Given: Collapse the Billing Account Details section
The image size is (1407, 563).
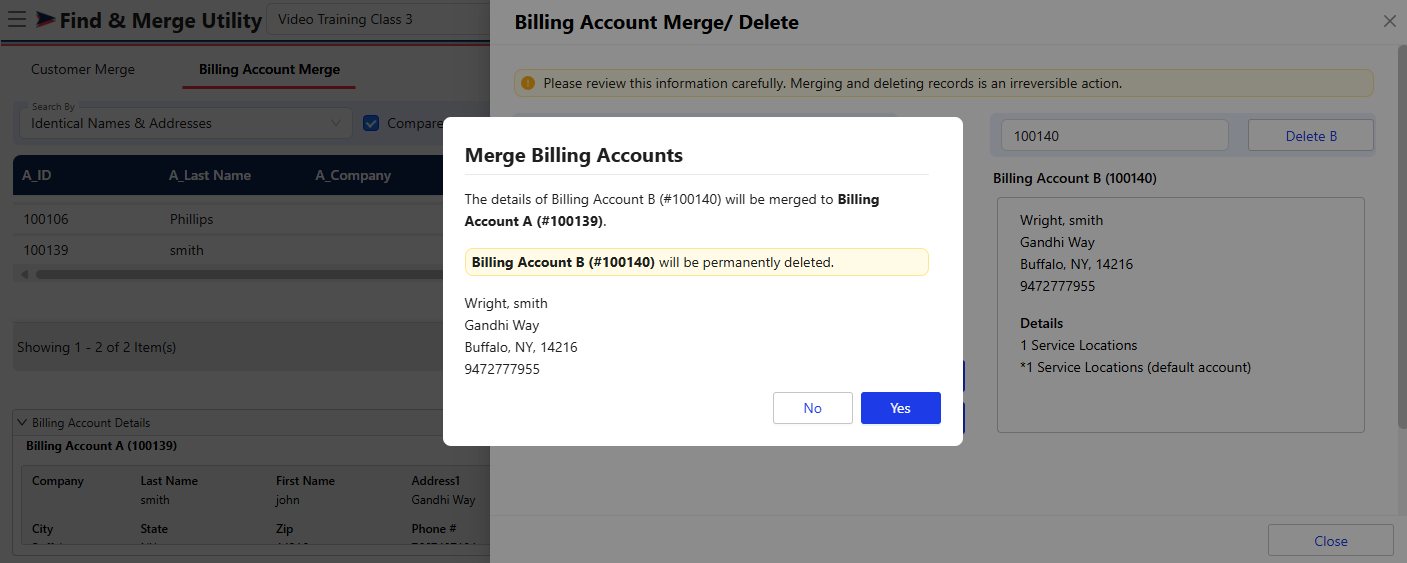Looking at the screenshot, I should [22, 423].
